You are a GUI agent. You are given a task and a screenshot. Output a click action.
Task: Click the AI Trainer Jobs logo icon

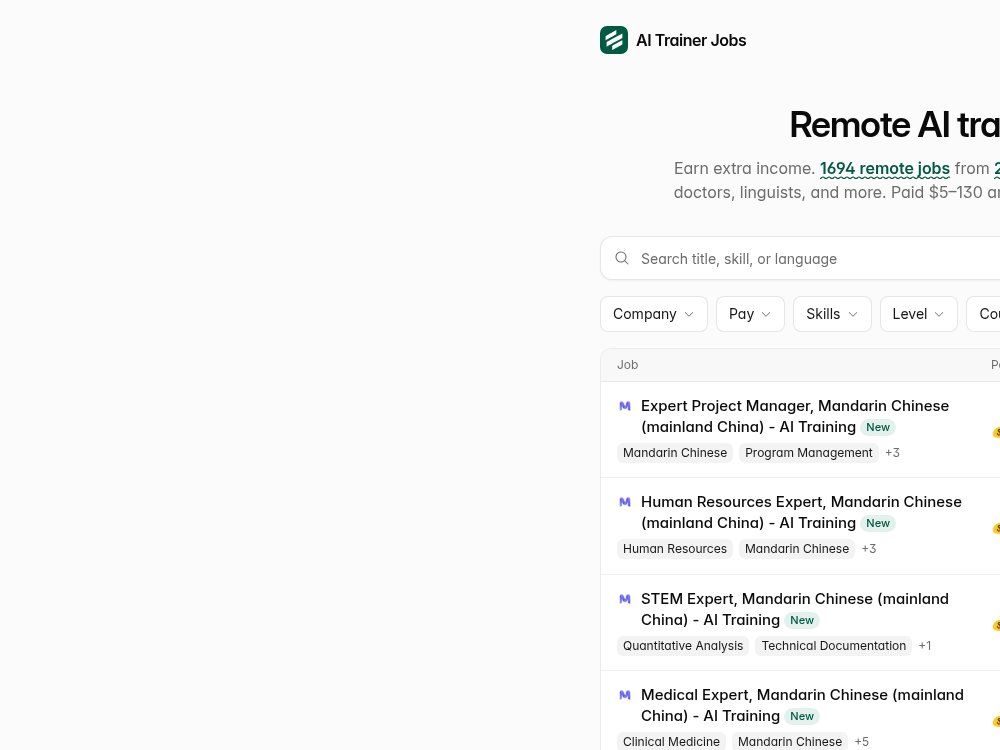tap(614, 40)
